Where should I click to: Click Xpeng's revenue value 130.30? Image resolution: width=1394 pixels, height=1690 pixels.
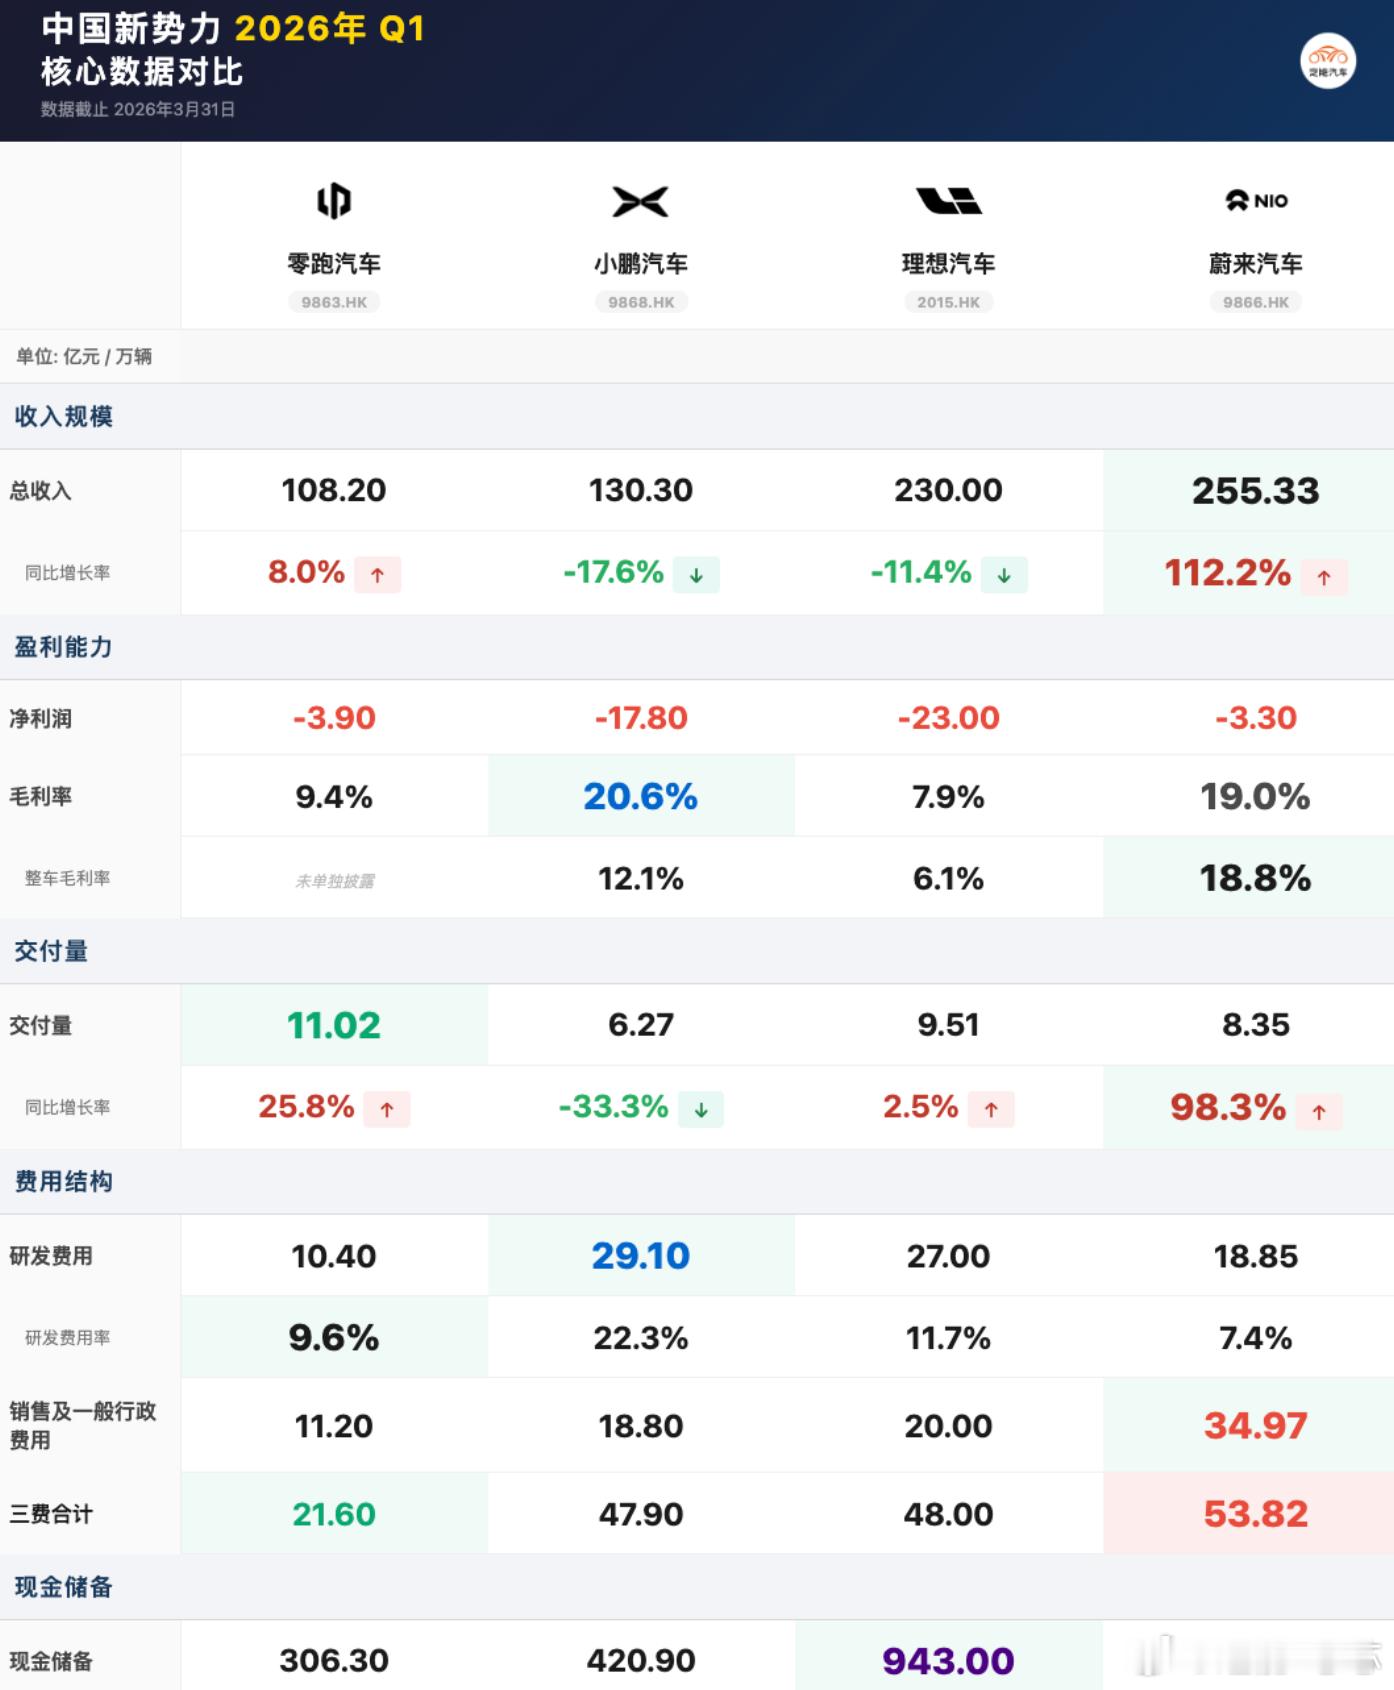point(641,490)
